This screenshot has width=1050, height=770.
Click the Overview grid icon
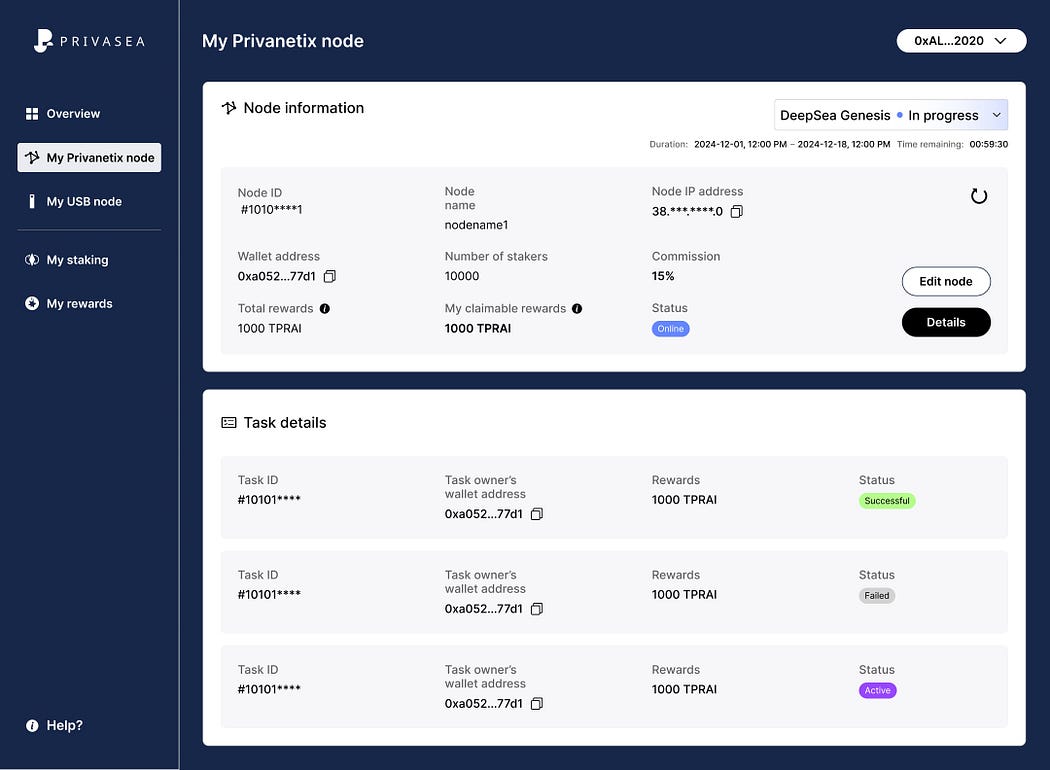tap(31, 114)
